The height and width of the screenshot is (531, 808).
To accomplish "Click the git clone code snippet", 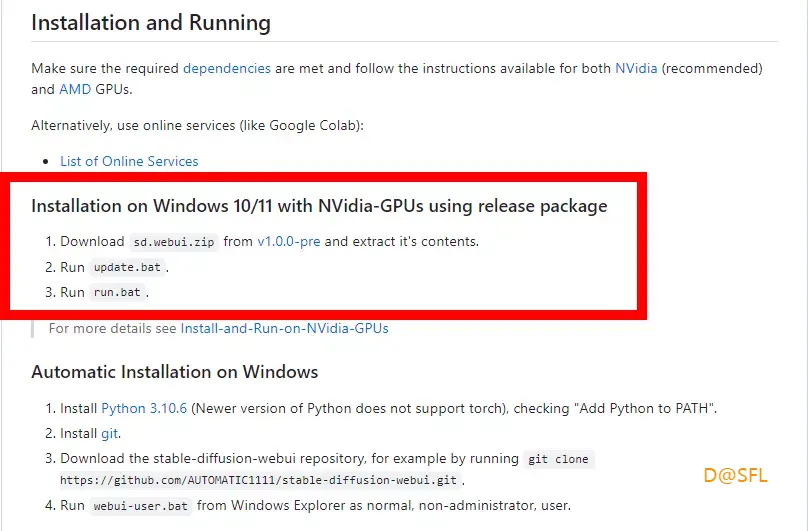I will [558, 459].
